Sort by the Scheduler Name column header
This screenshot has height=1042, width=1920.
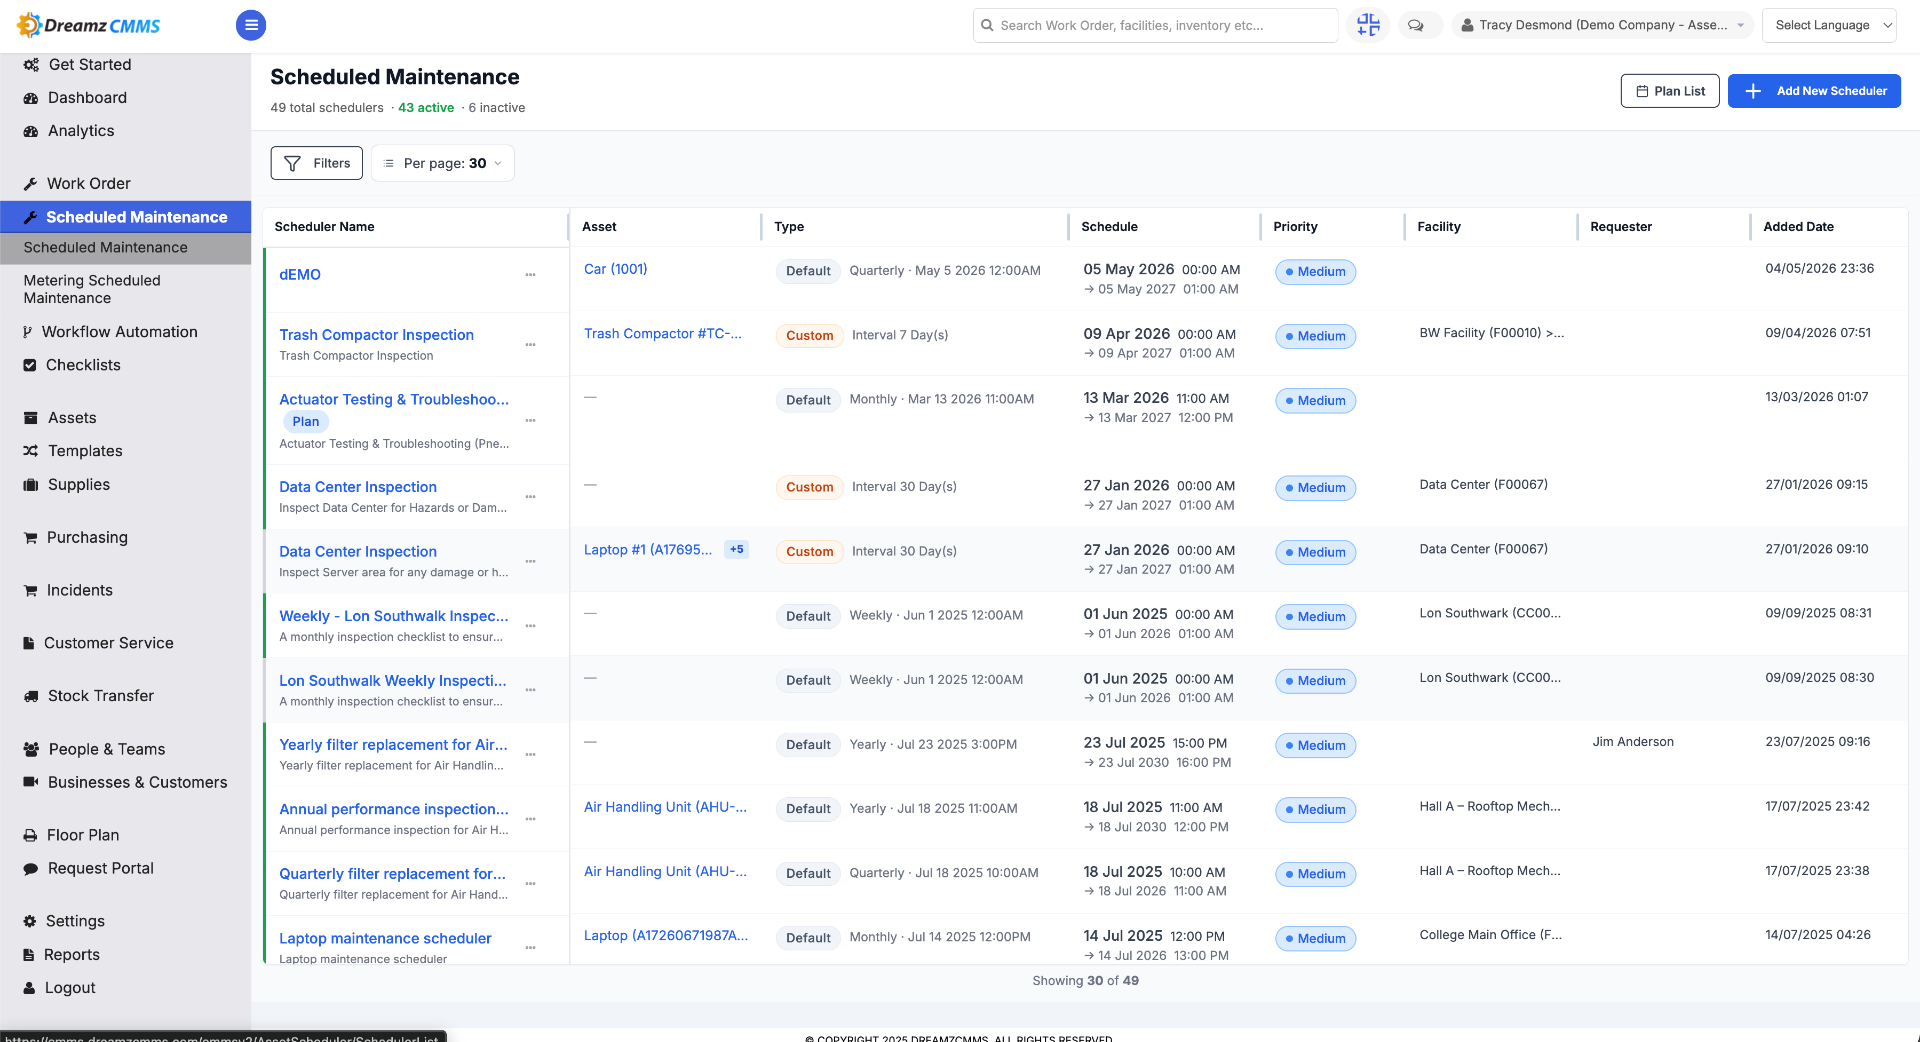[x=325, y=227]
